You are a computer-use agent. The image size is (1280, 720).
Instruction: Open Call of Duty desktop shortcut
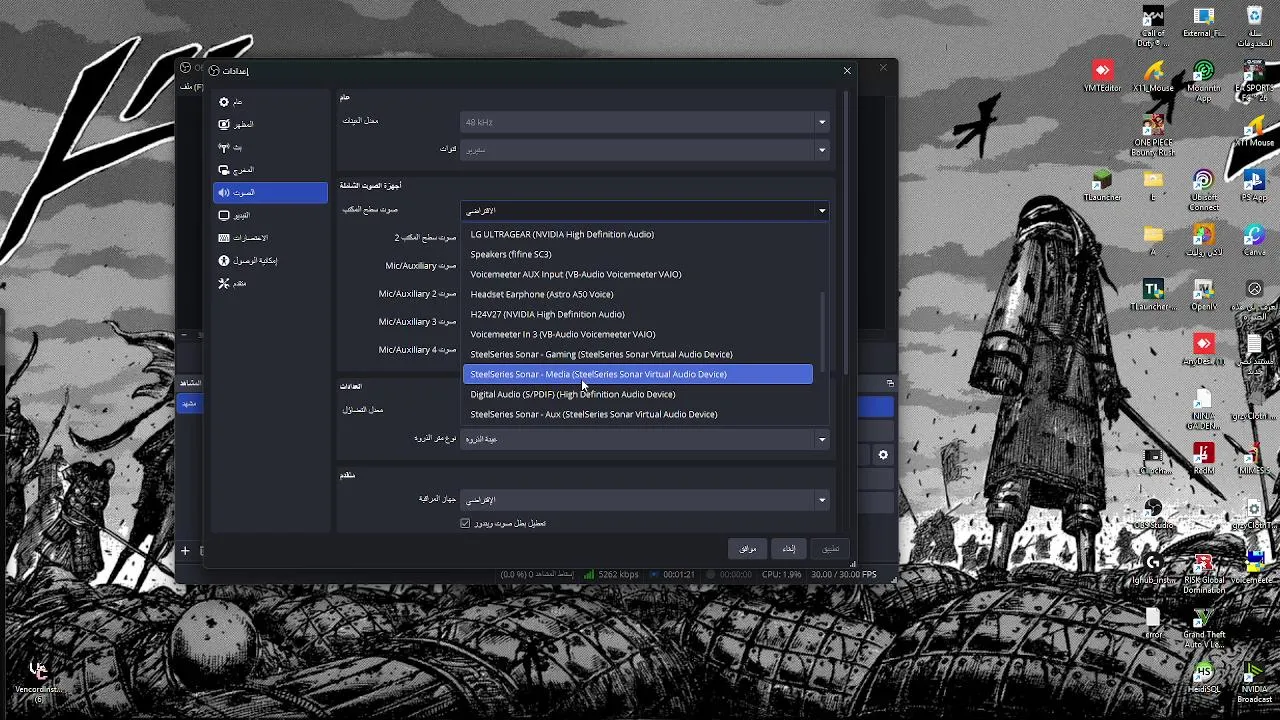1153,26
